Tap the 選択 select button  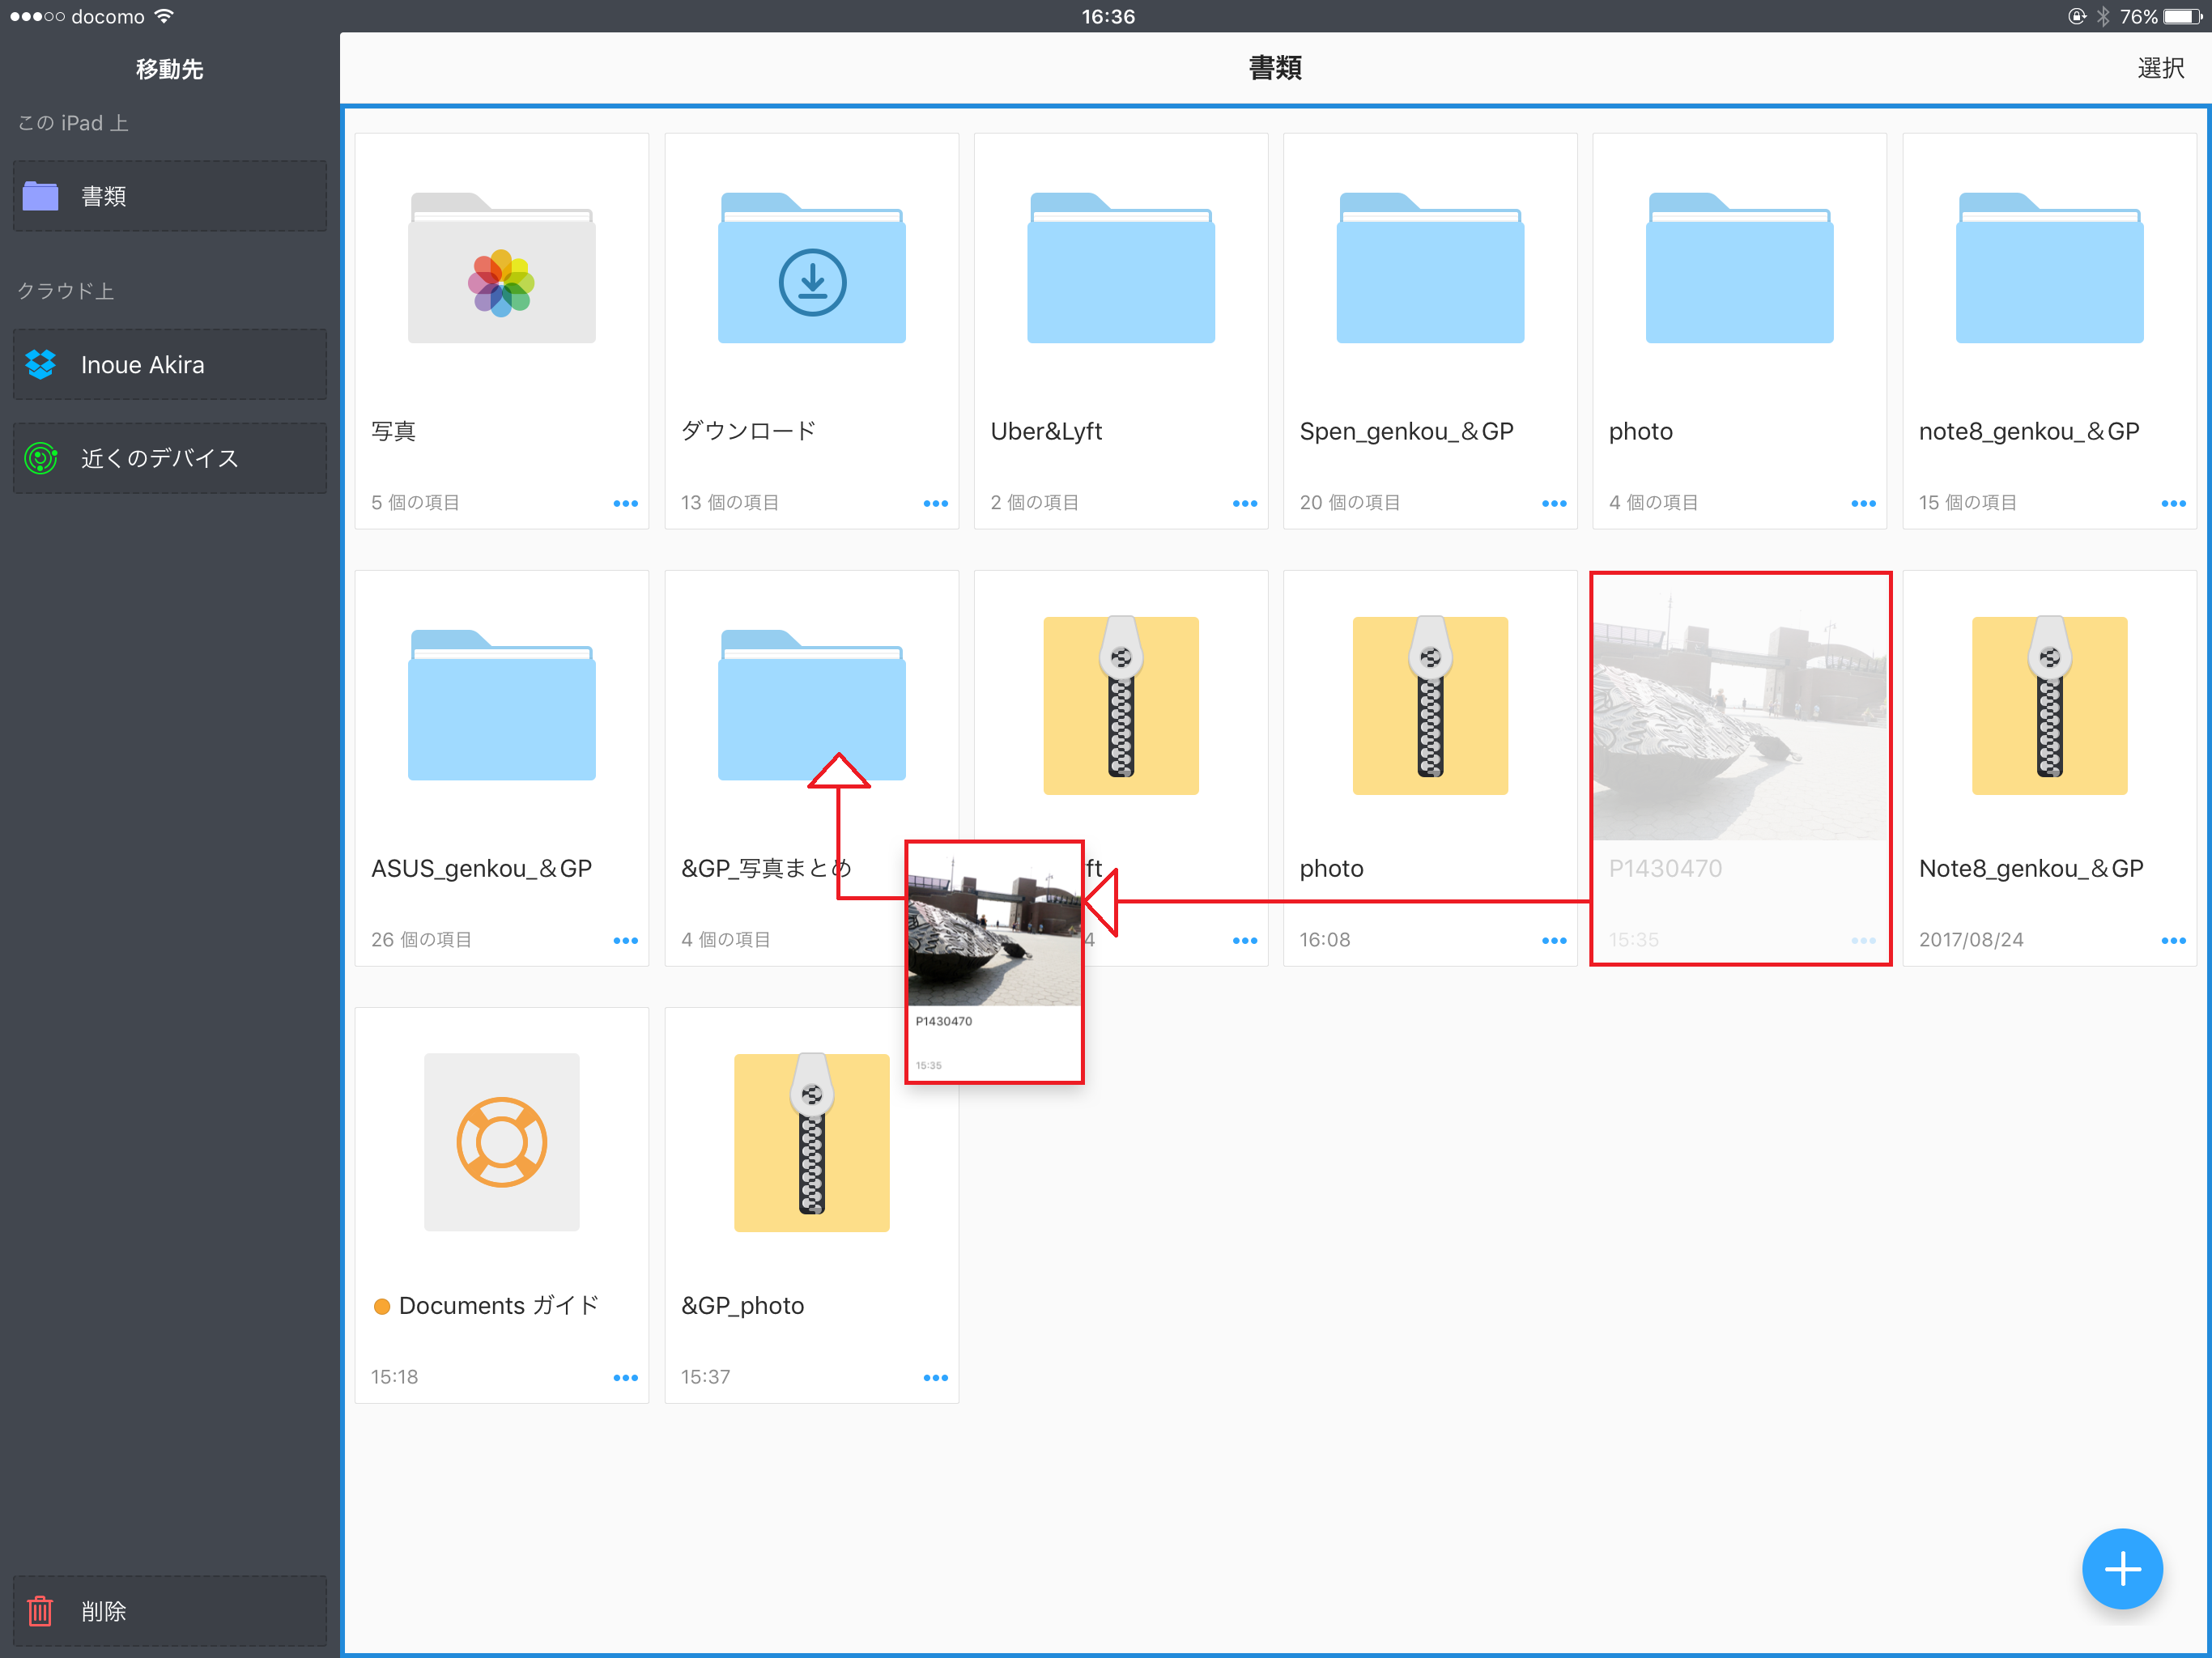[2160, 68]
